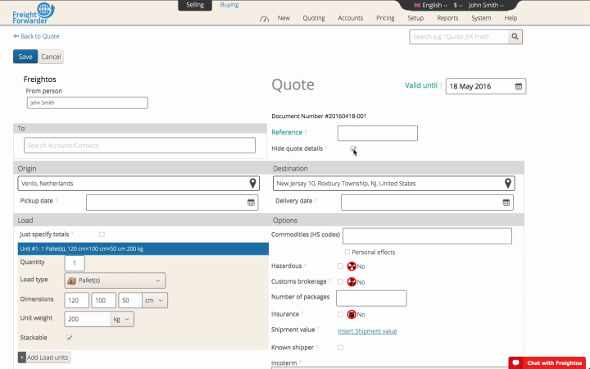Enable the Just specify totals checkbox
This screenshot has width=590, height=369.
[102, 234]
